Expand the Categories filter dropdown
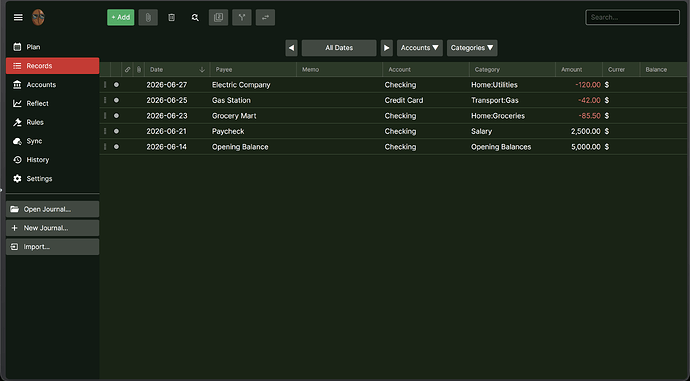Image resolution: width=690 pixels, height=381 pixels. click(x=472, y=48)
